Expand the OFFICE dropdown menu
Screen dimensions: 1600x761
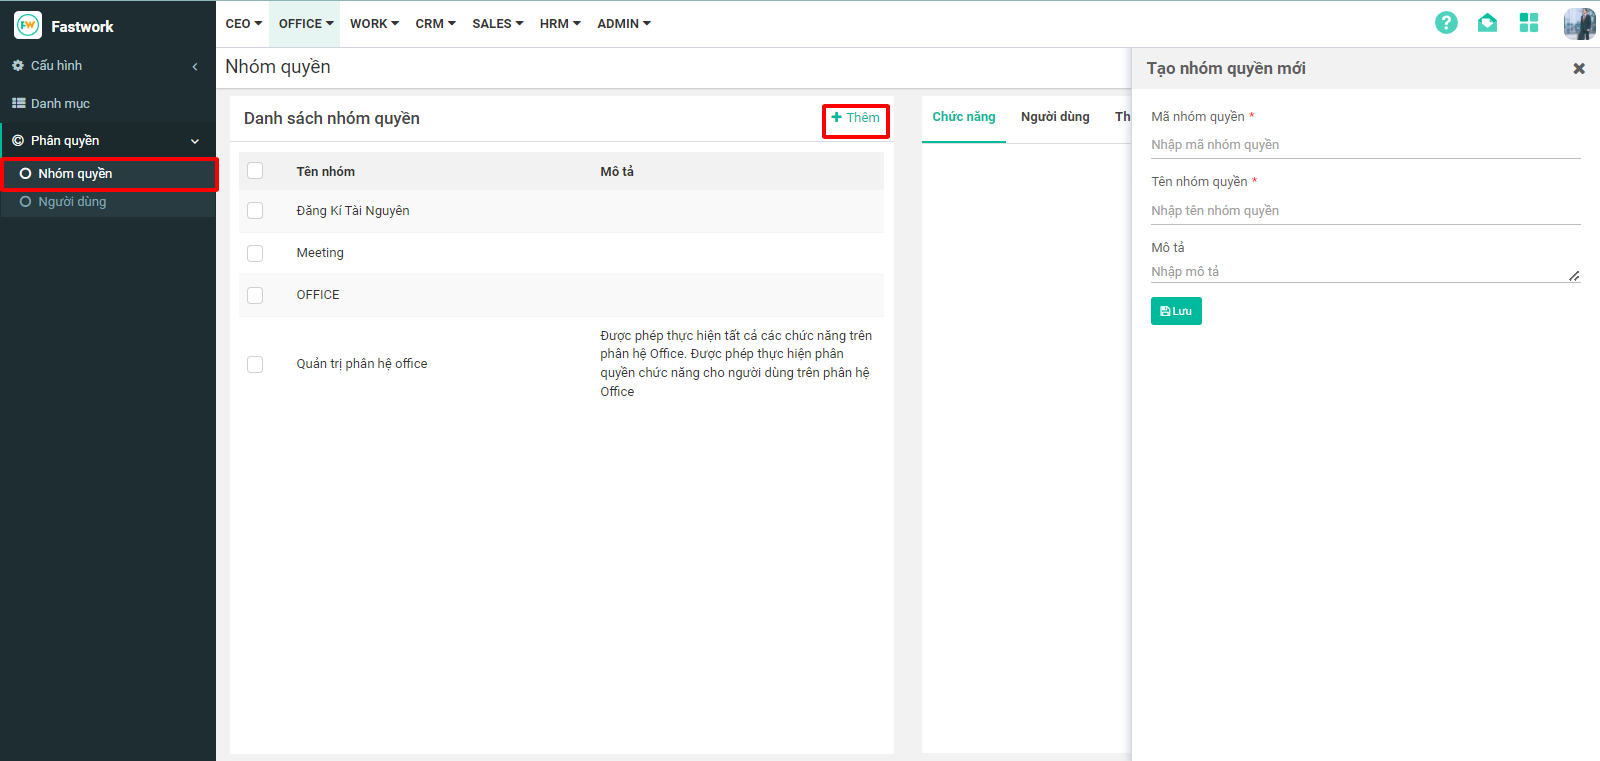point(305,24)
